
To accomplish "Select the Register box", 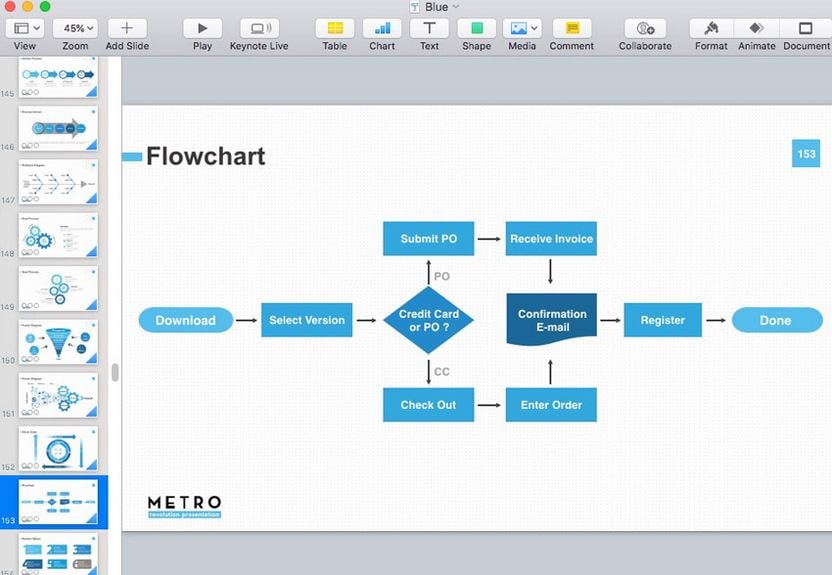I will [x=663, y=320].
